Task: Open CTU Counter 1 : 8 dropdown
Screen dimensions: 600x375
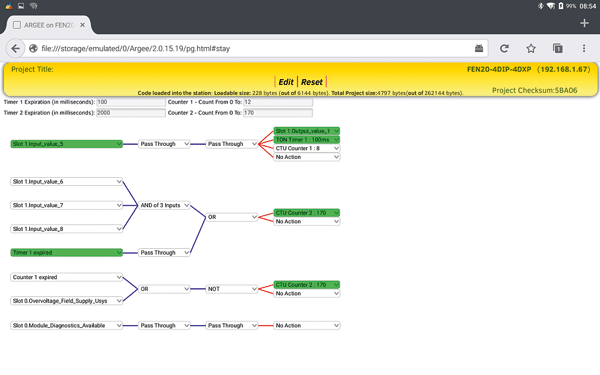Action: tap(307, 148)
